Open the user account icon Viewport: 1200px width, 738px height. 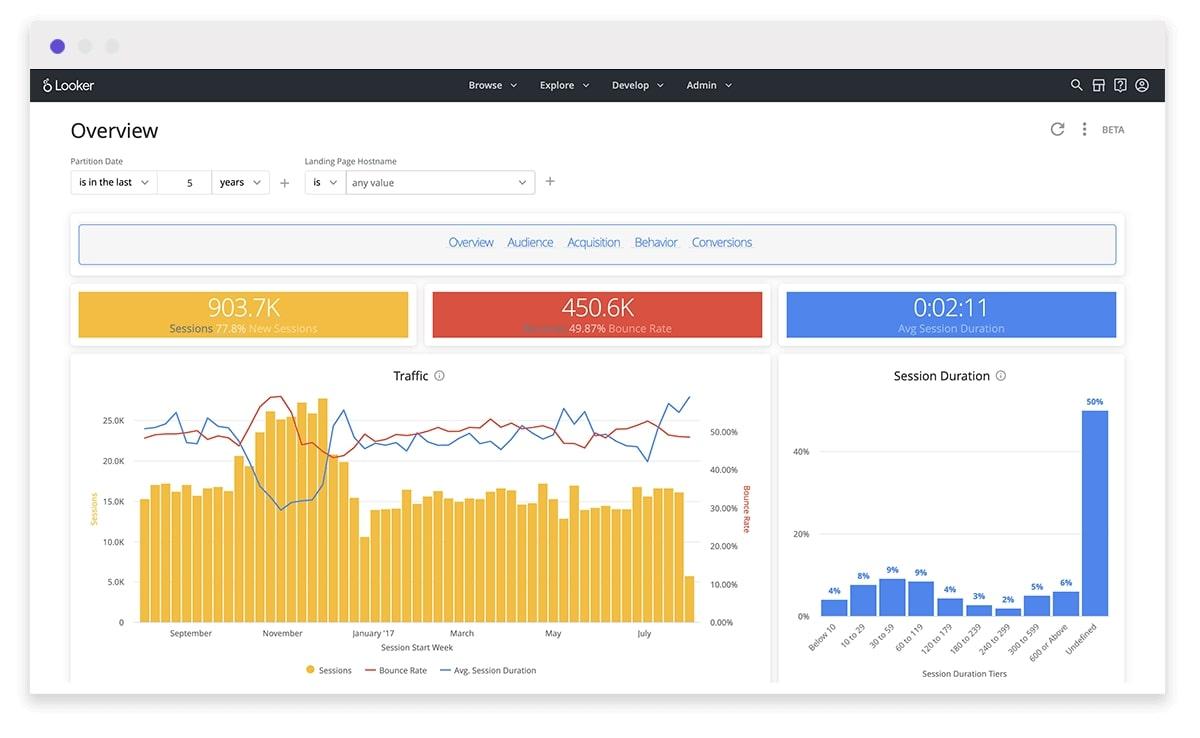click(1142, 85)
